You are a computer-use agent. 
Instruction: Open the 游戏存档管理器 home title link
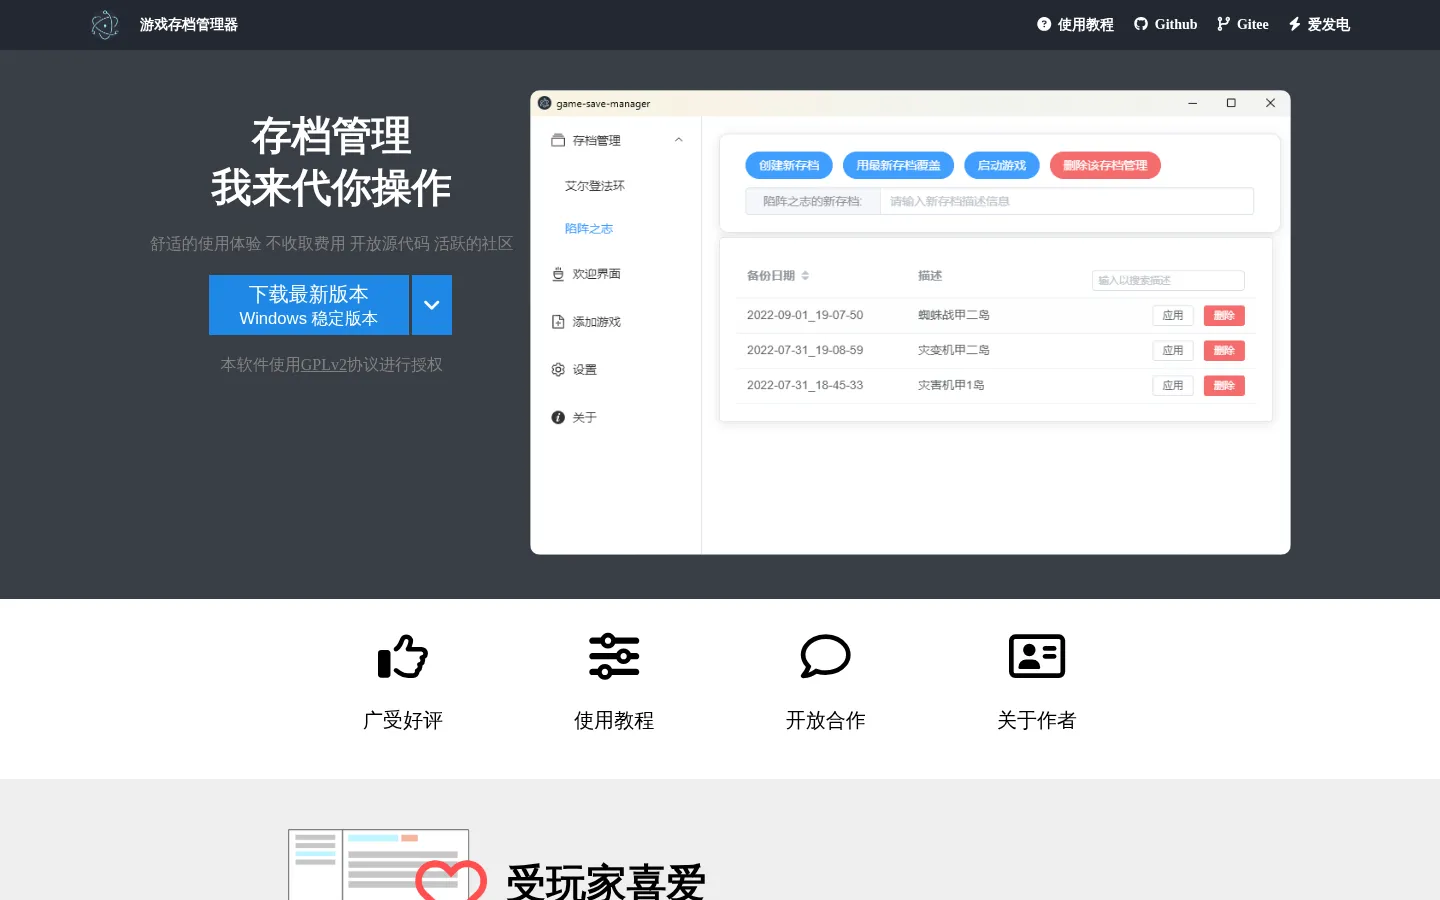click(x=189, y=25)
